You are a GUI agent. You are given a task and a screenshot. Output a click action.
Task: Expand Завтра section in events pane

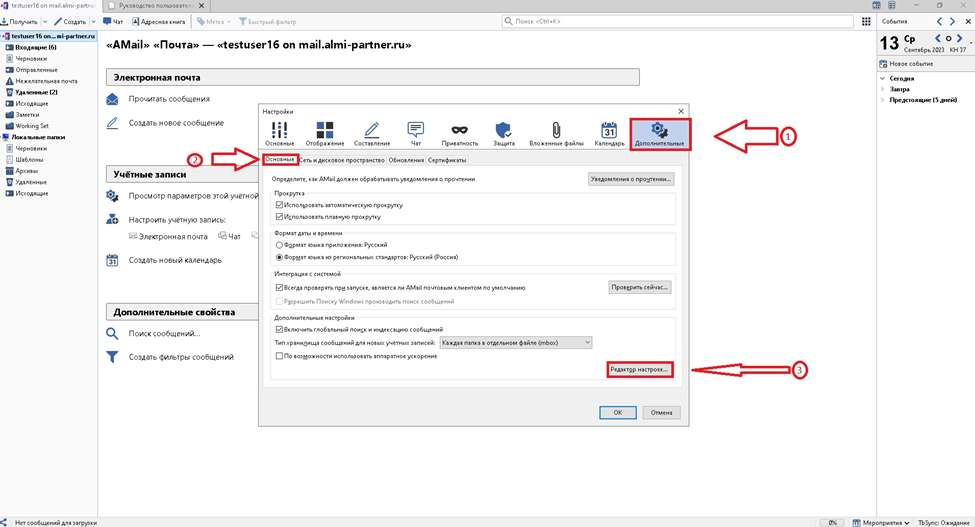click(x=882, y=89)
